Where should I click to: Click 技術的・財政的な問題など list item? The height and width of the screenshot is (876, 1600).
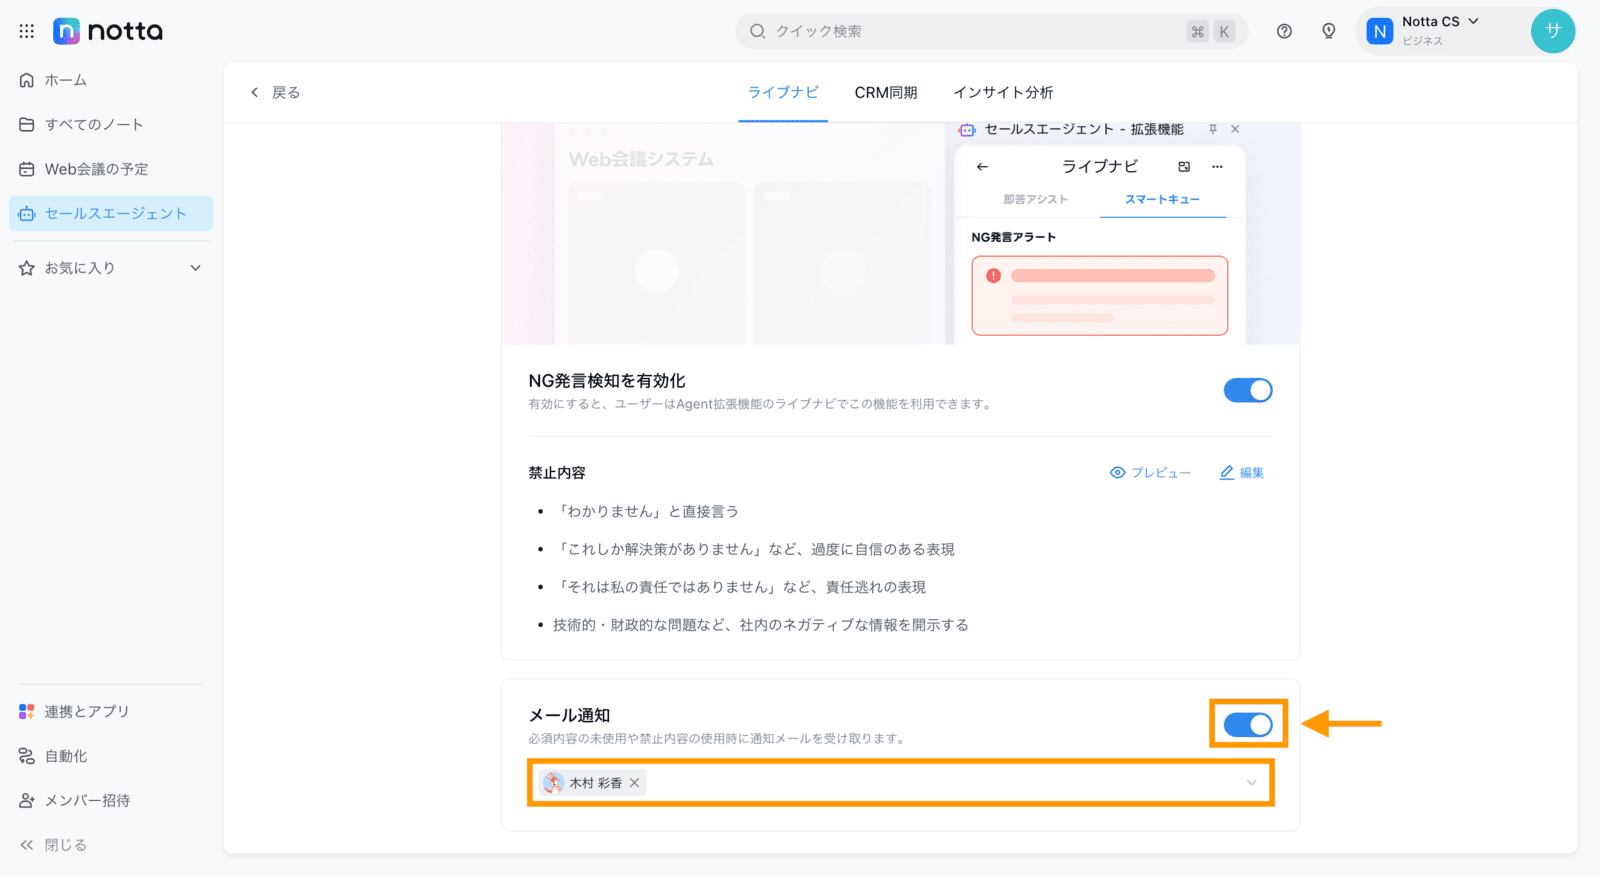(x=761, y=625)
